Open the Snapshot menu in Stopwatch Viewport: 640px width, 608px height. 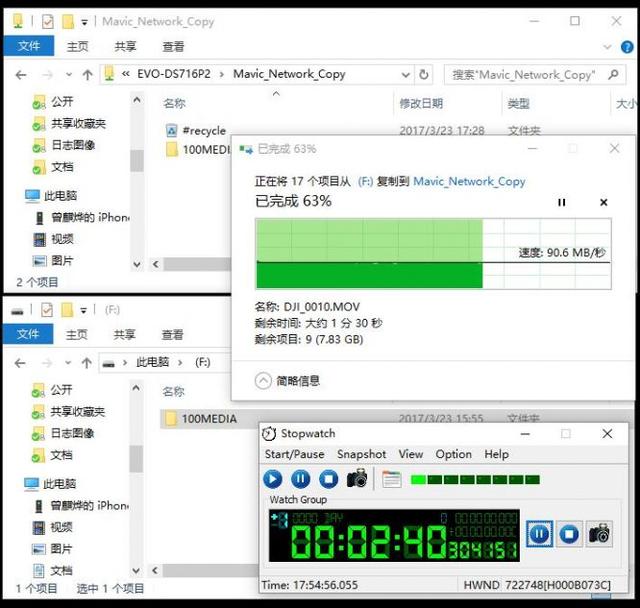point(361,454)
